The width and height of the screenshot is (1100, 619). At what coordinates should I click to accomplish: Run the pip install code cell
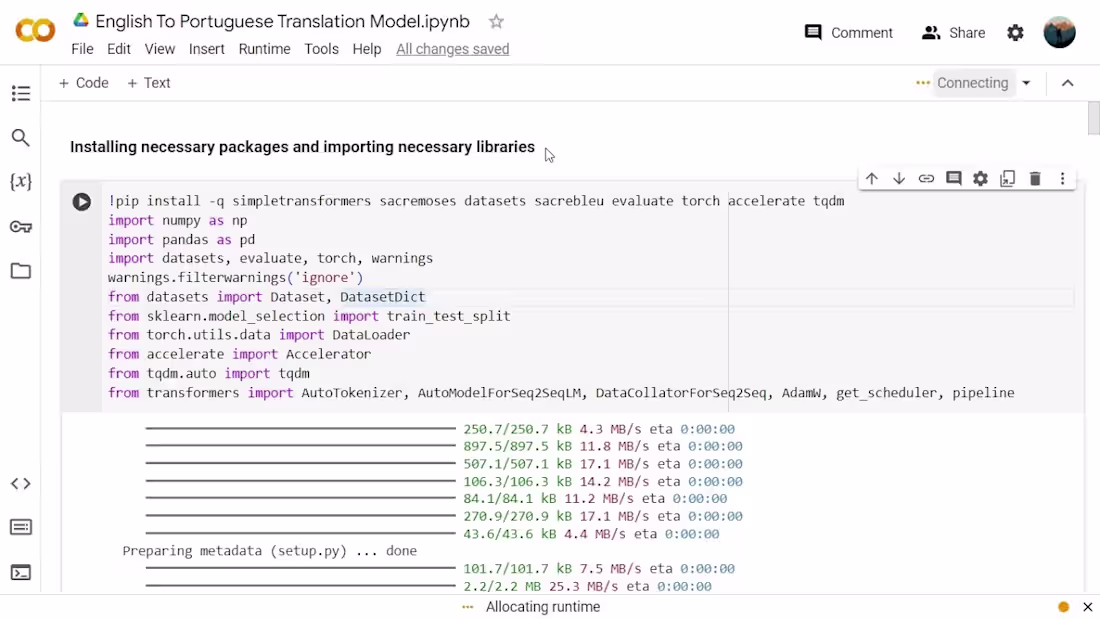click(81, 201)
